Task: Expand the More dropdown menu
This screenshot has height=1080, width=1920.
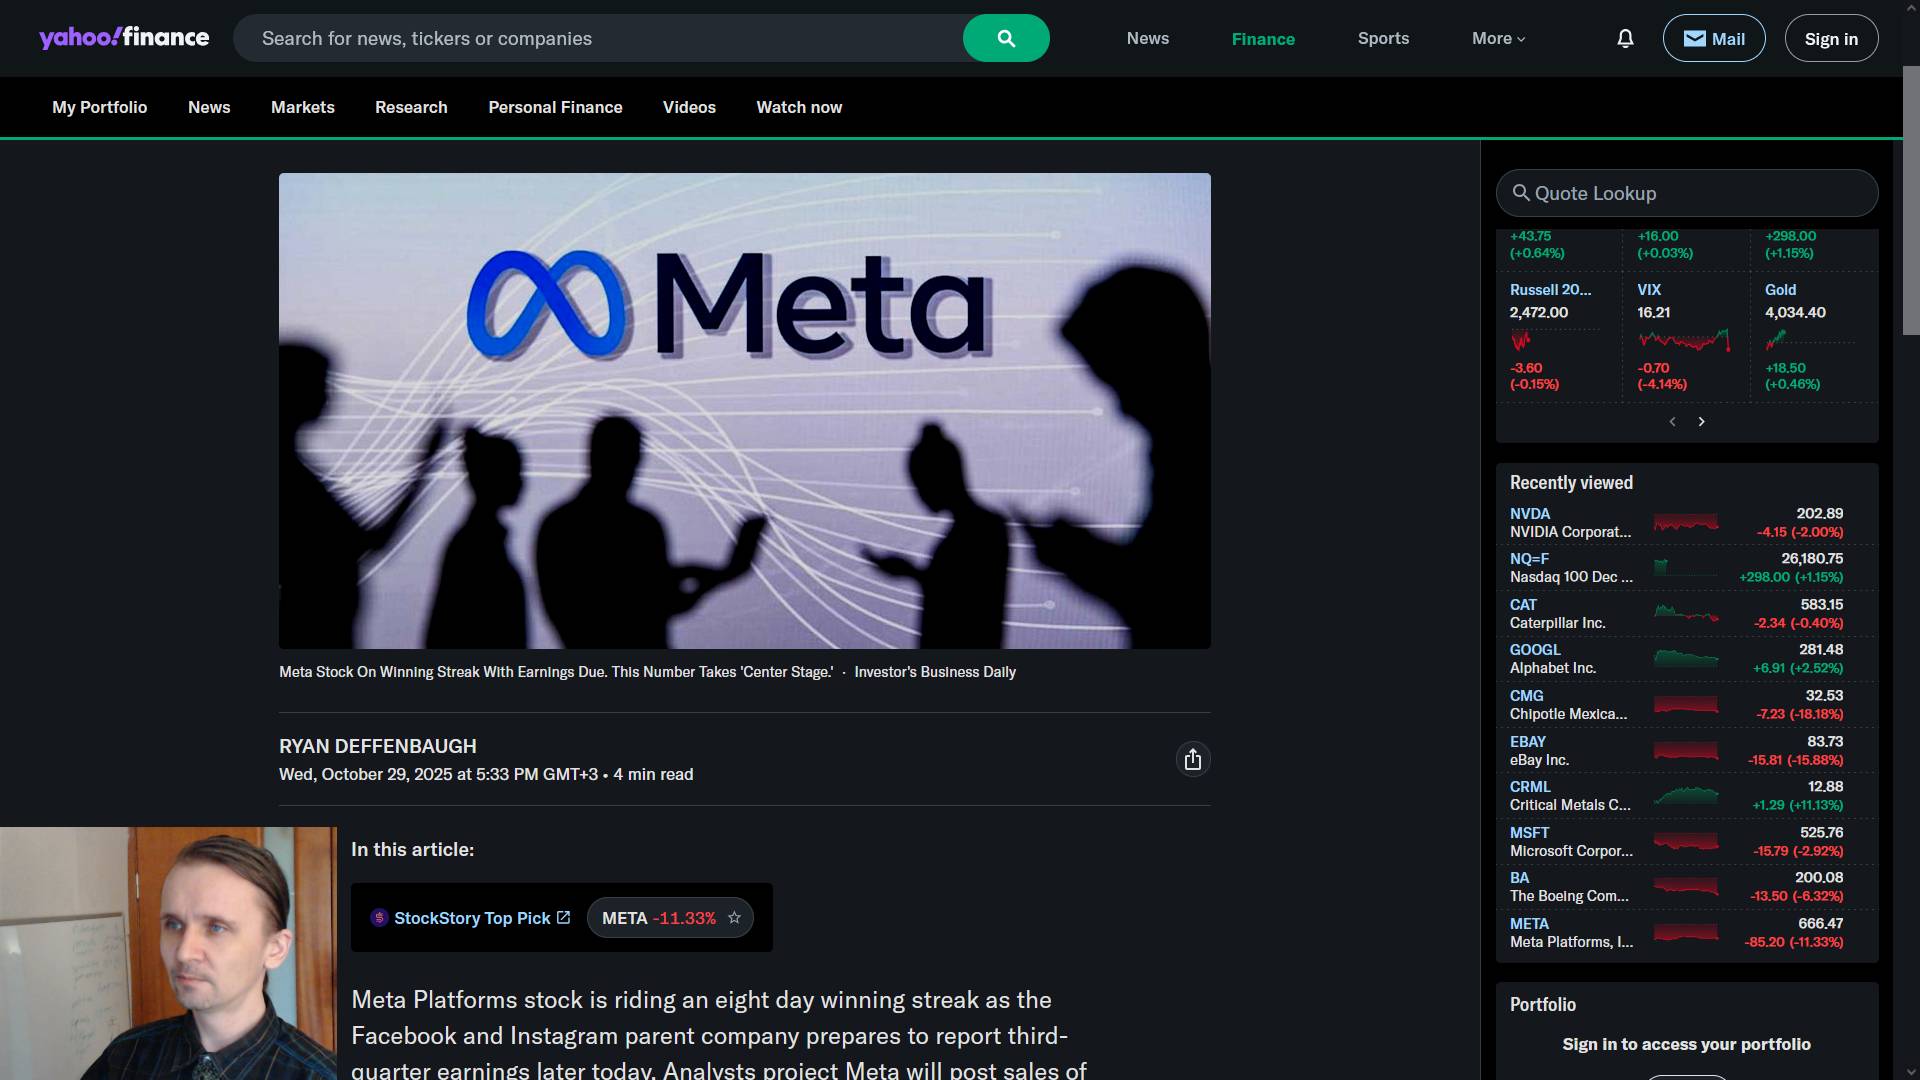Action: point(1498,39)
